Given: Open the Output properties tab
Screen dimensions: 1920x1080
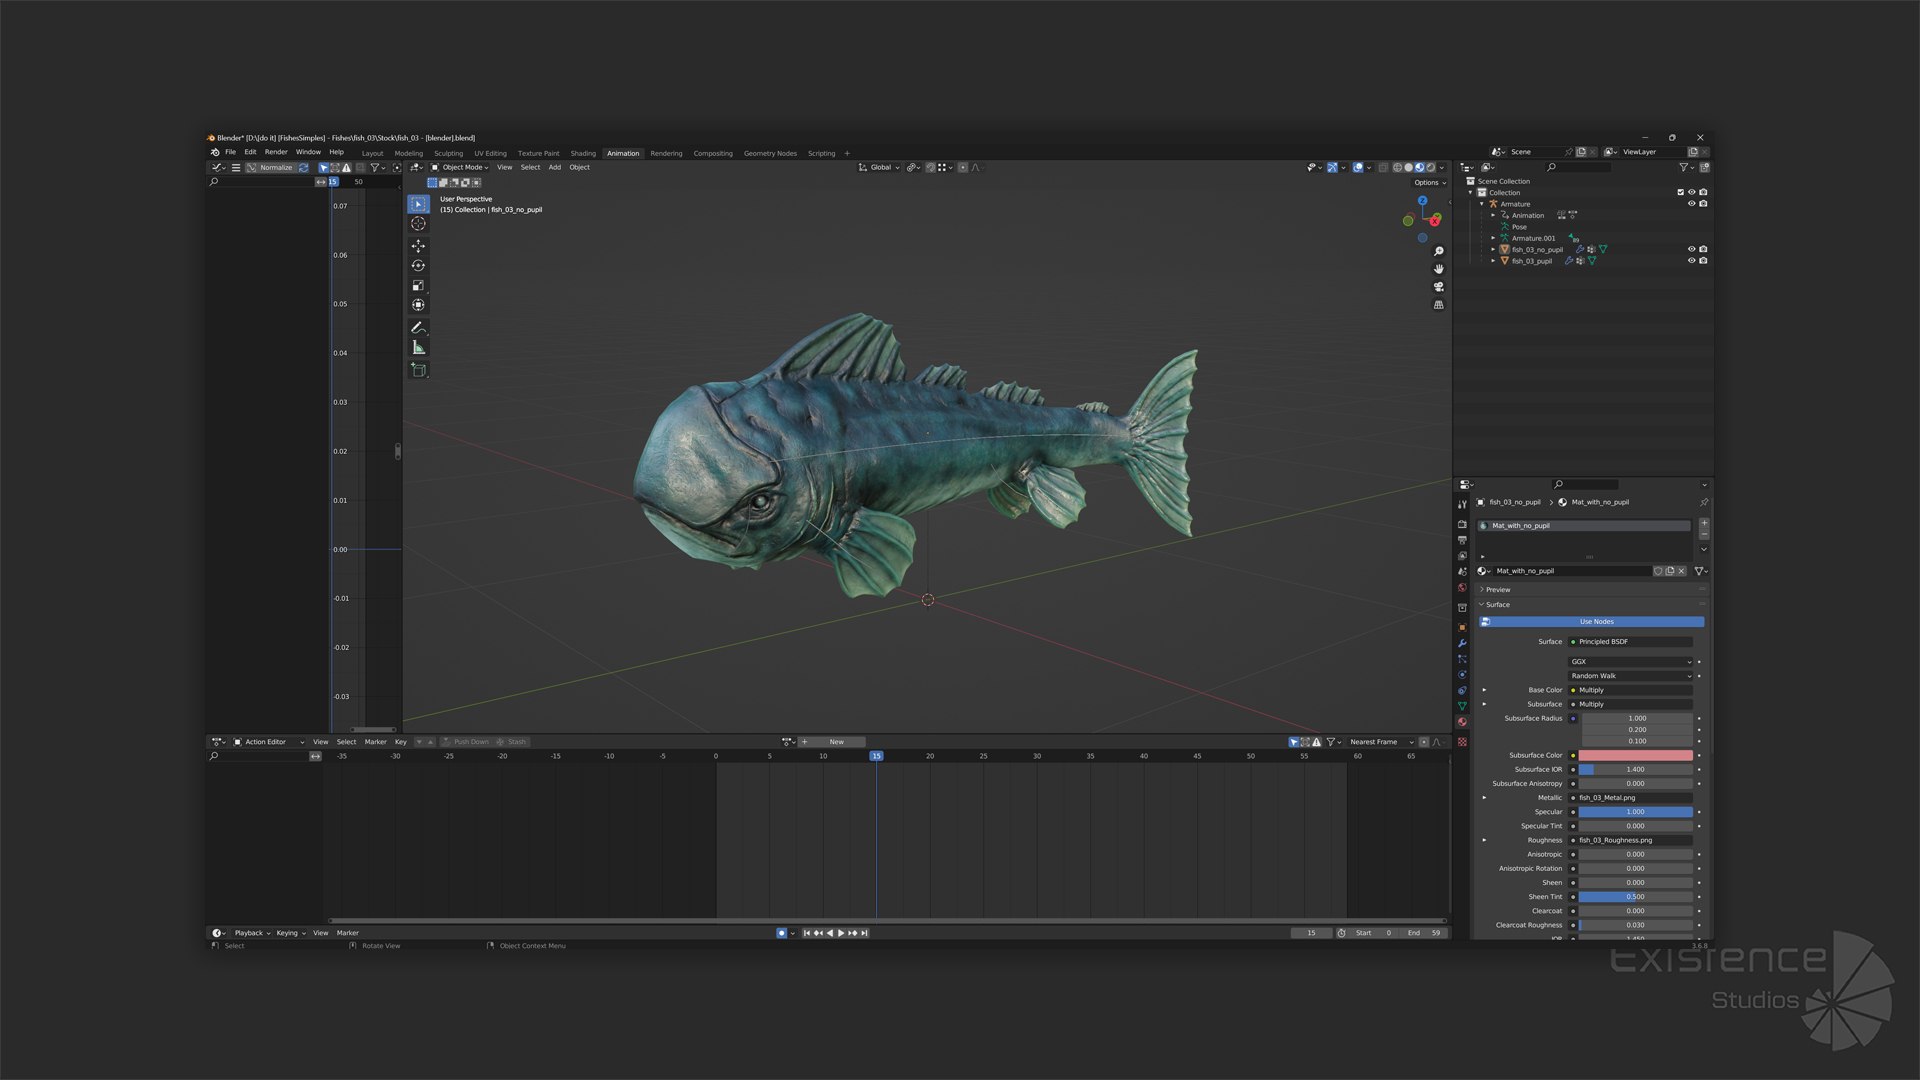Looking at the screenshot, I should tap(1462, 540).
